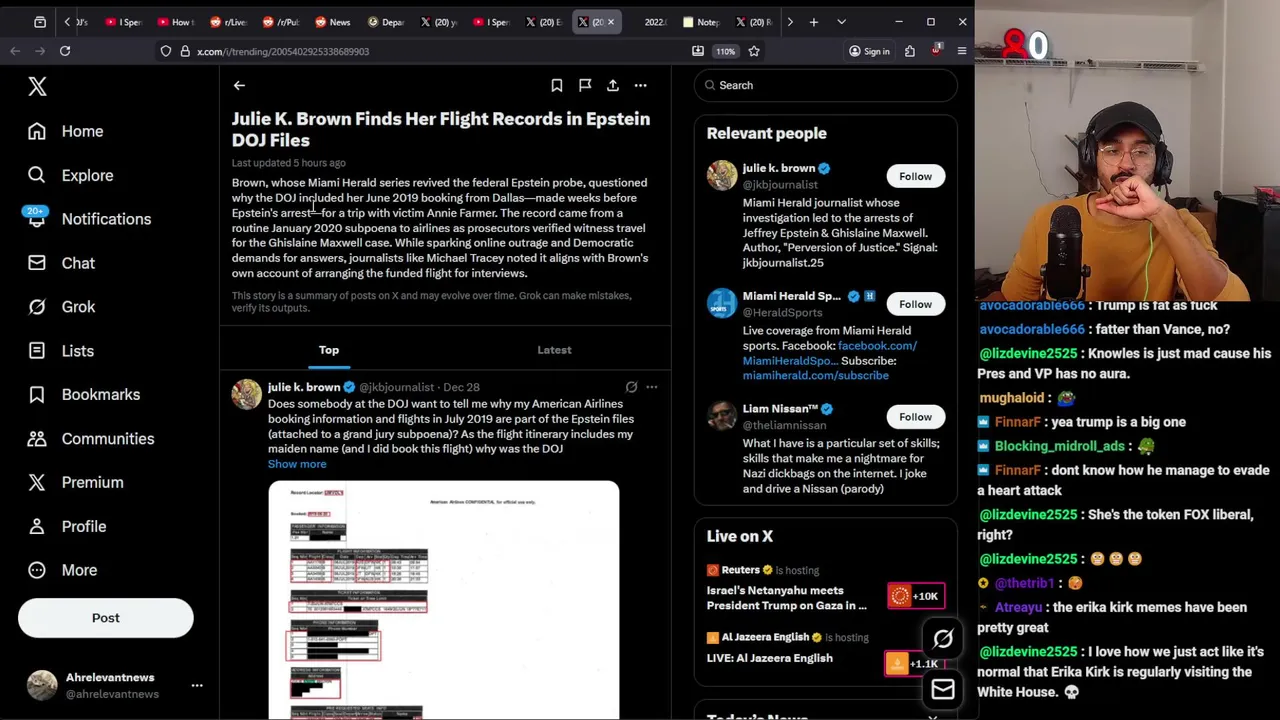Open the Lists icon in sidebar
The image size is (1280, 720).
click(37, 351)
